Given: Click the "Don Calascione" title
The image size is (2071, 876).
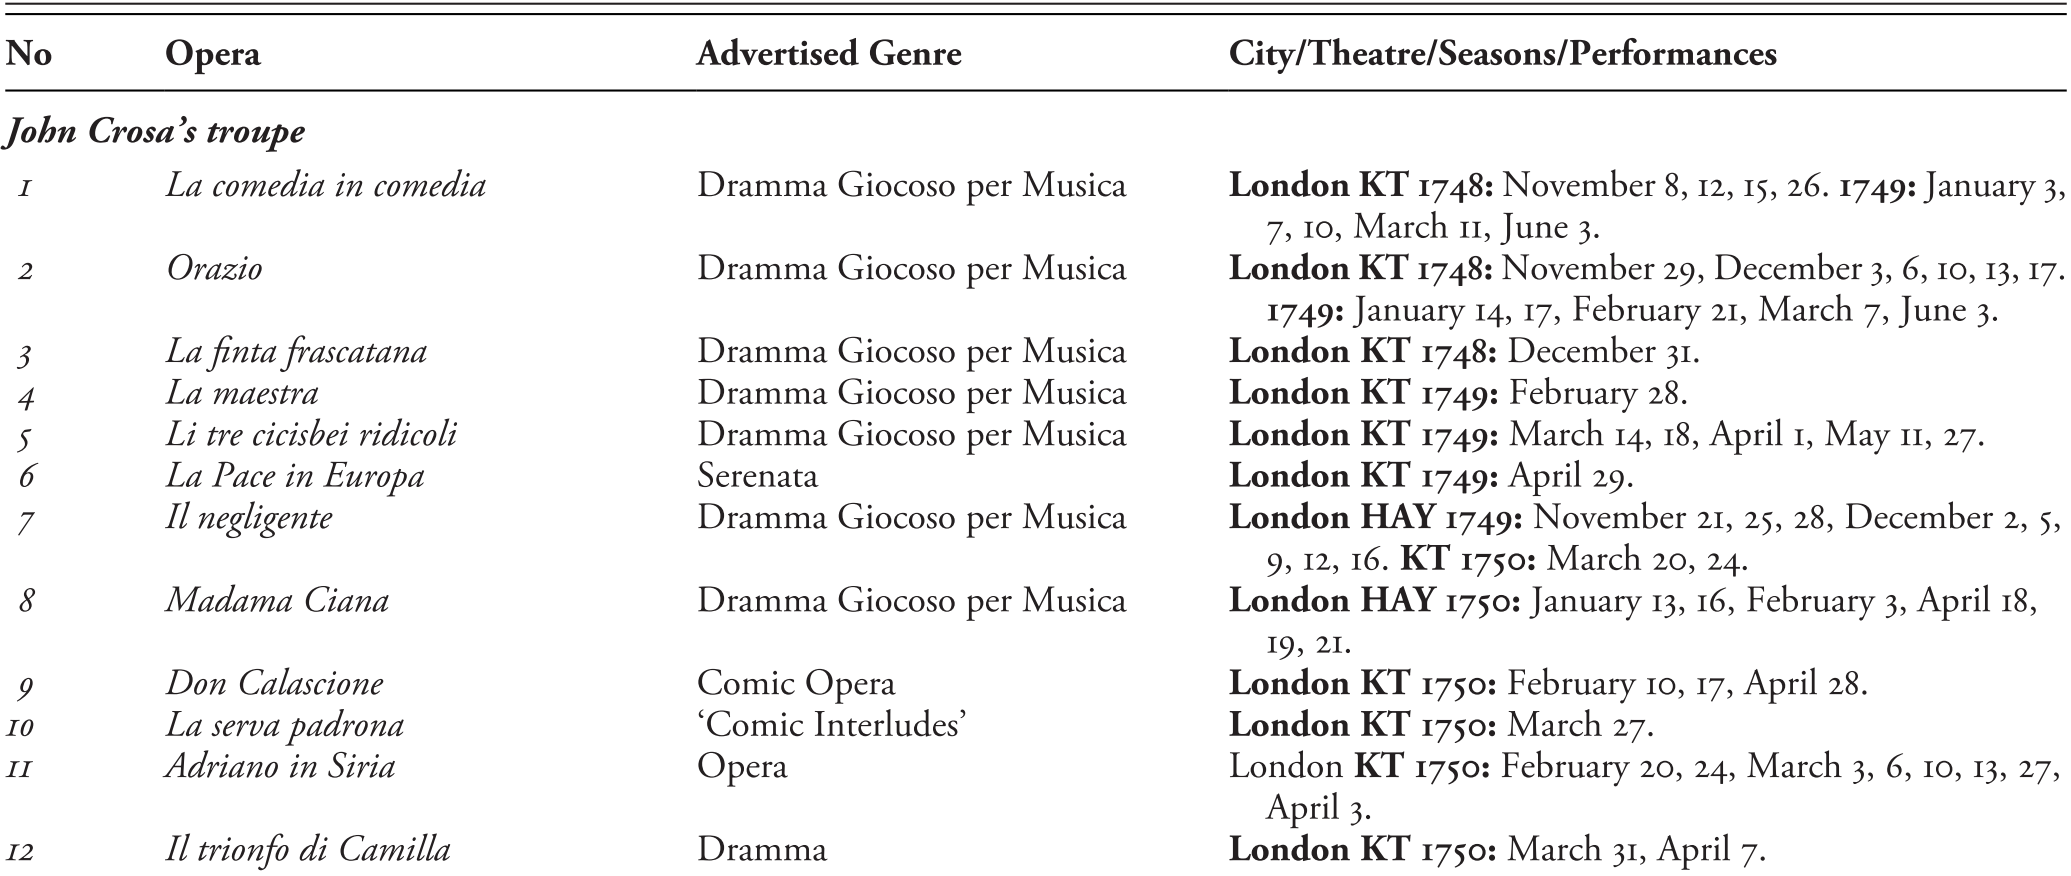Looking at the screenshot, I should point(274,684).
